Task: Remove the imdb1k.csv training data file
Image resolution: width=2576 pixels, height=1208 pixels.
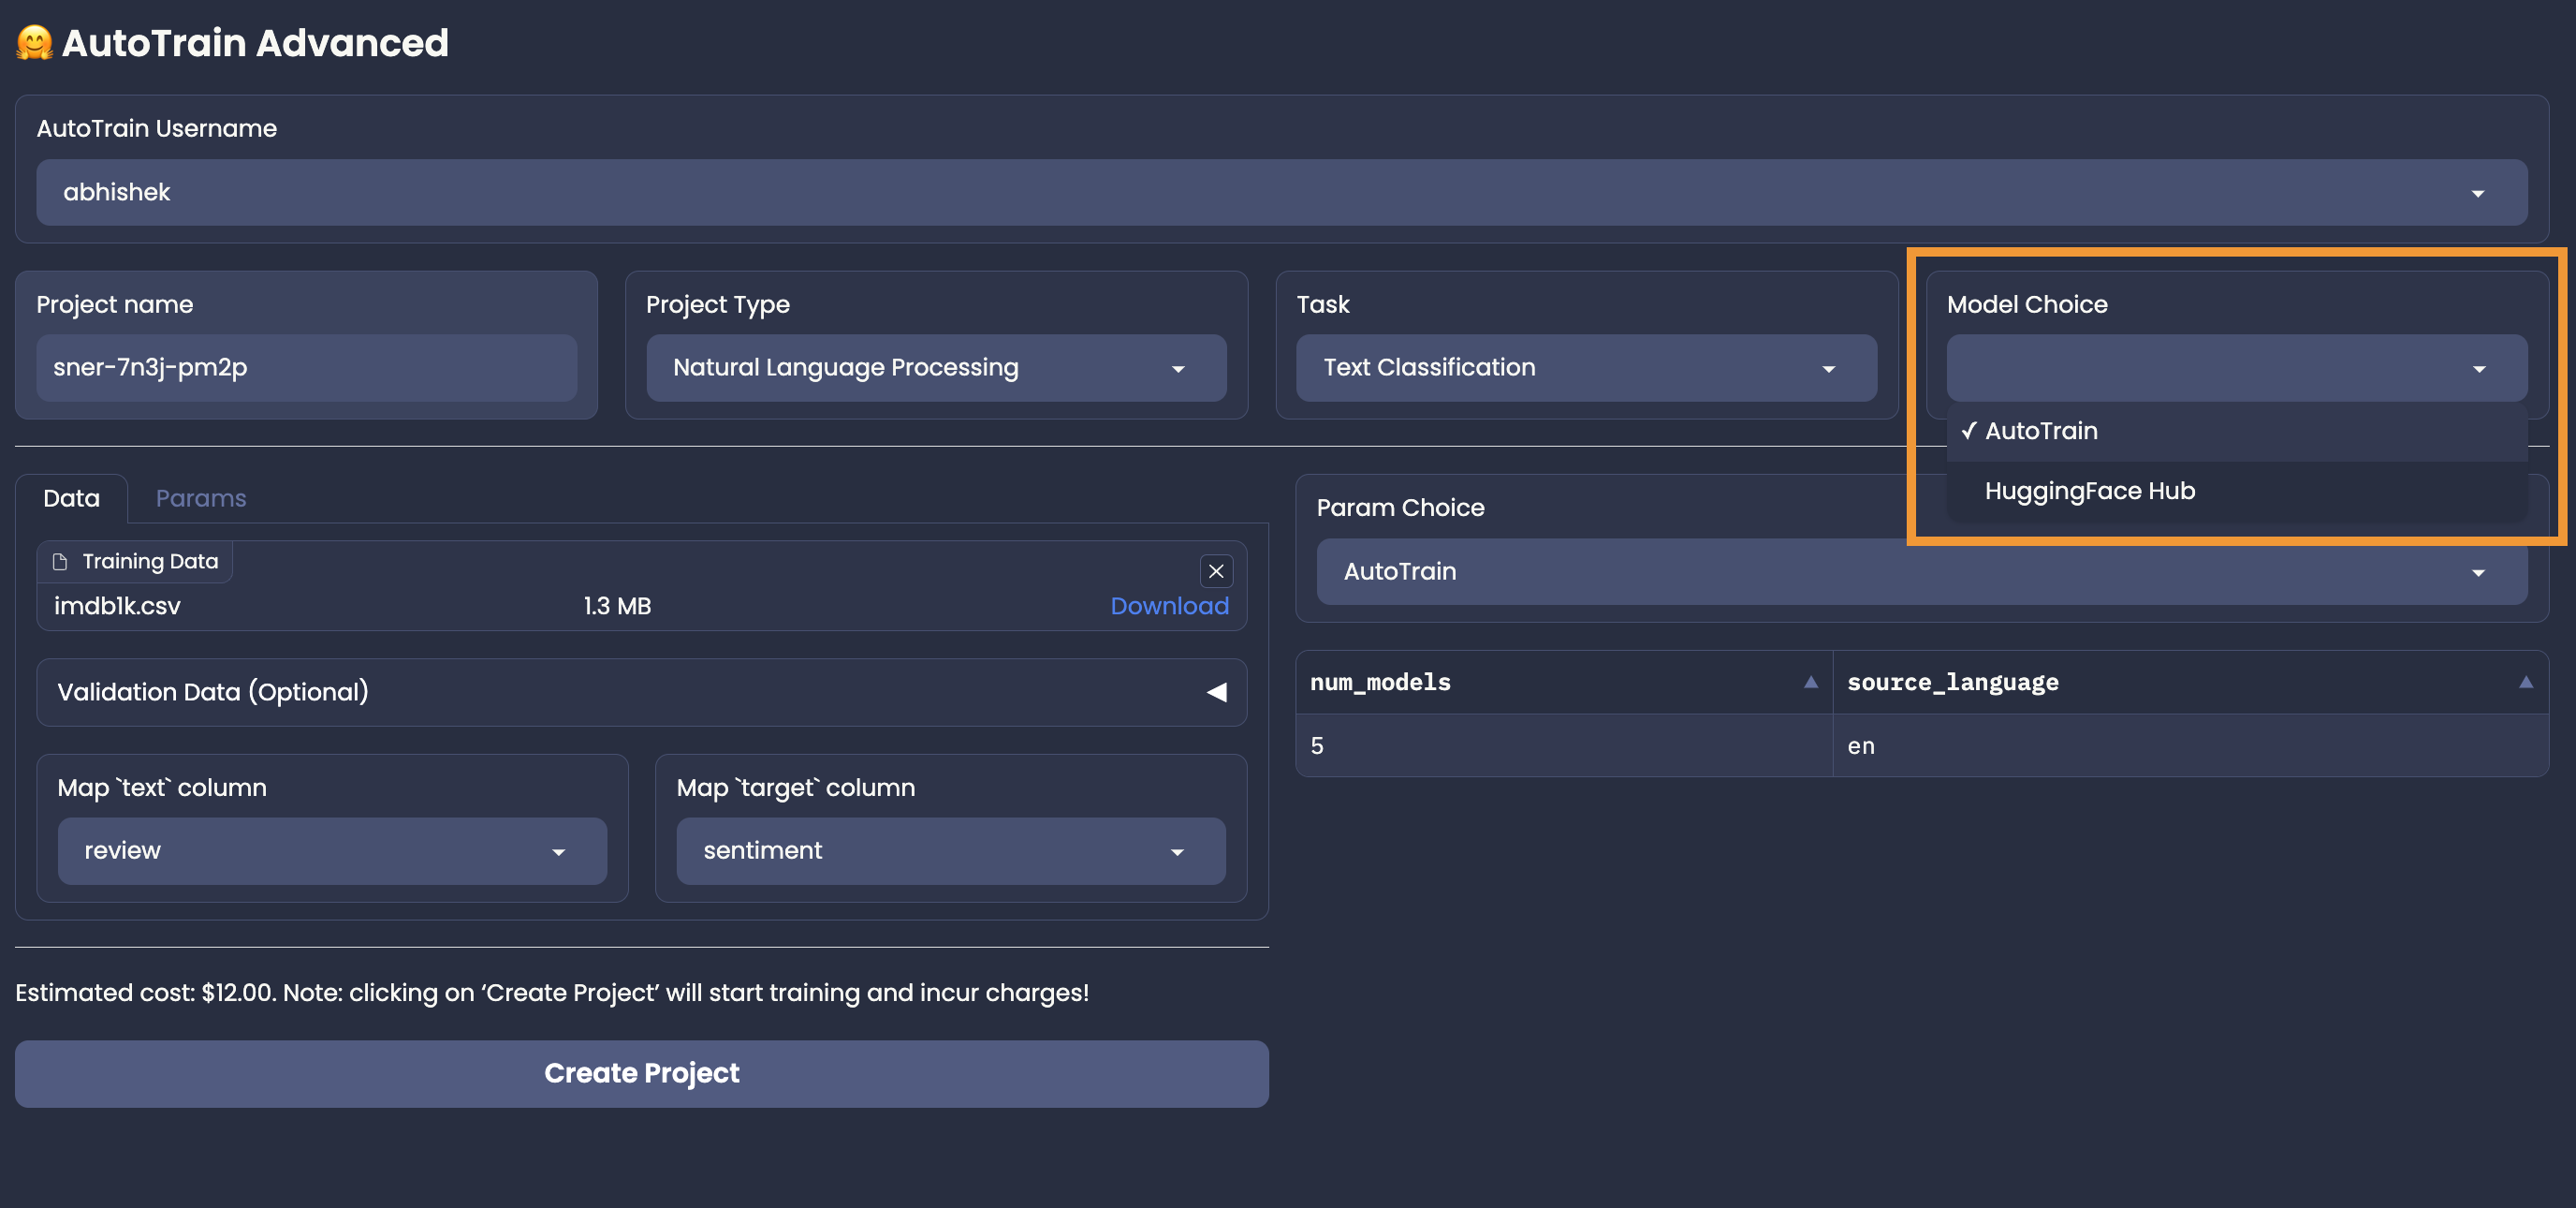Action: click(x=1215, y=571)
